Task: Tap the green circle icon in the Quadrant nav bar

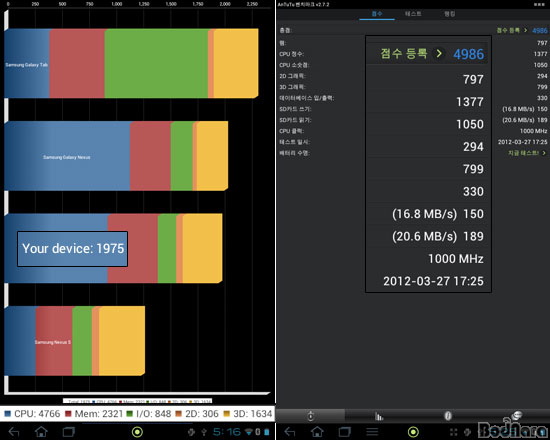Action: [137, 432]
